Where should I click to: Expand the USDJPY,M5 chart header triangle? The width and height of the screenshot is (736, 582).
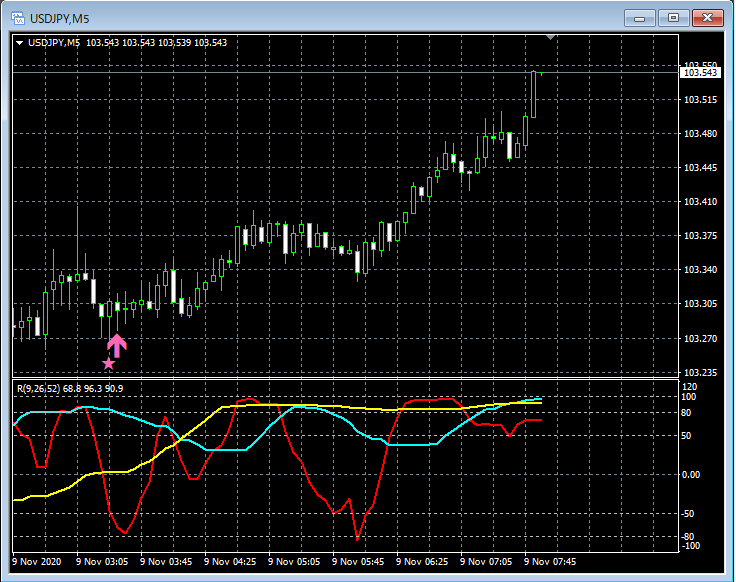[20, 43]
